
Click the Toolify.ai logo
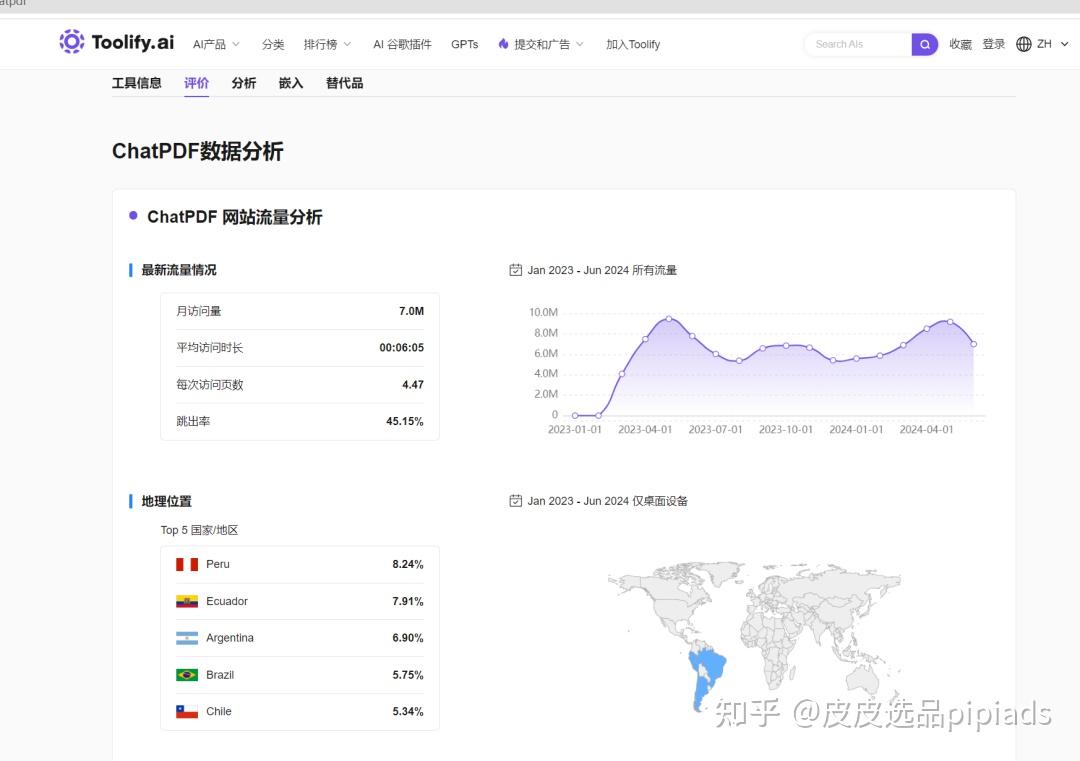click(x=116, y=42)
